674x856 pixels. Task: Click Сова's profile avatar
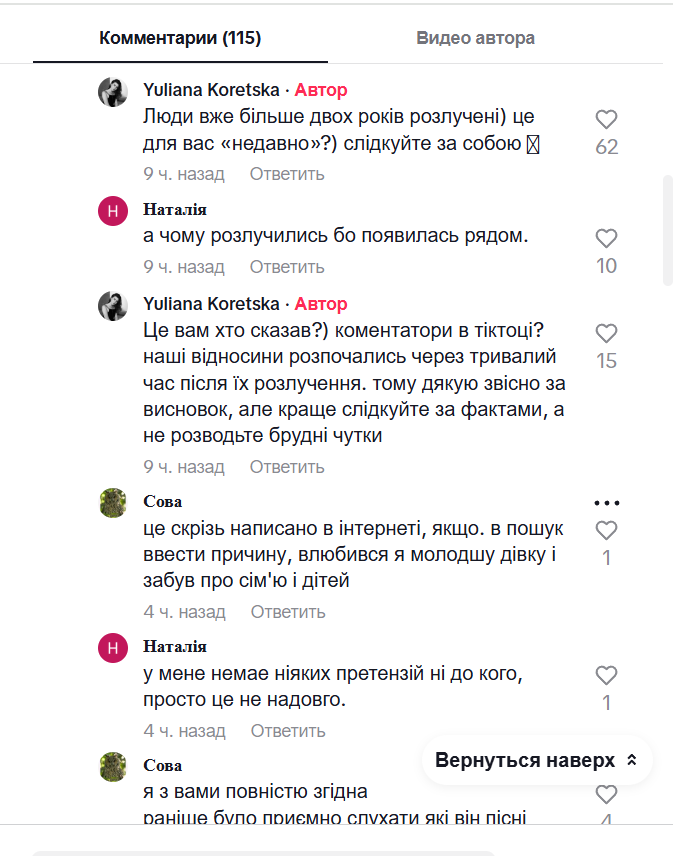[x=113, y=501]
